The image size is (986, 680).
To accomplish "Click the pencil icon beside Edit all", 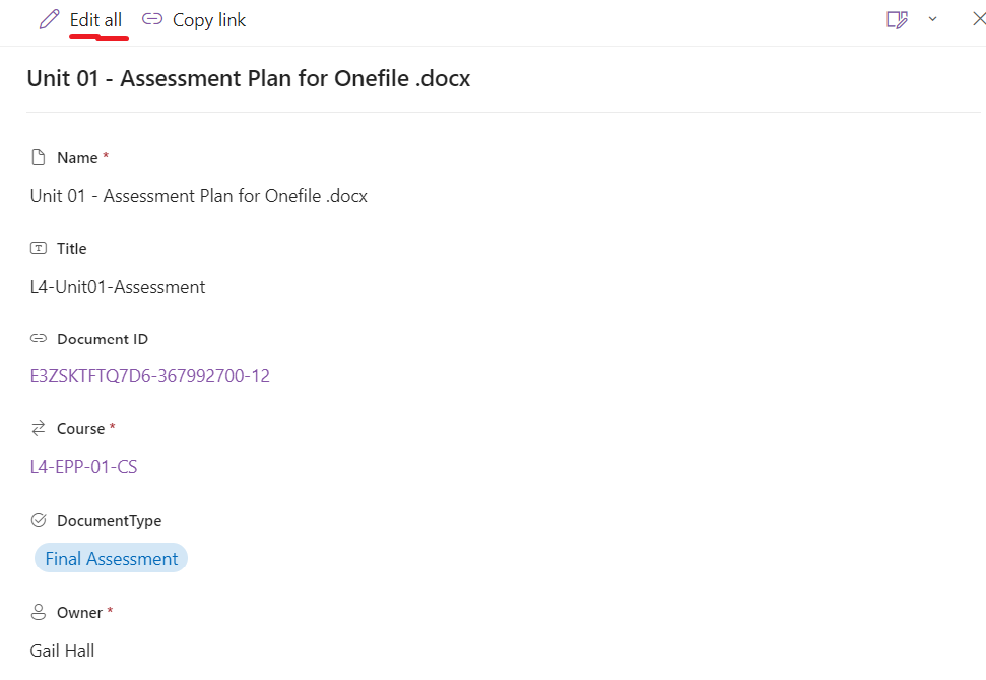I will 49,20.
